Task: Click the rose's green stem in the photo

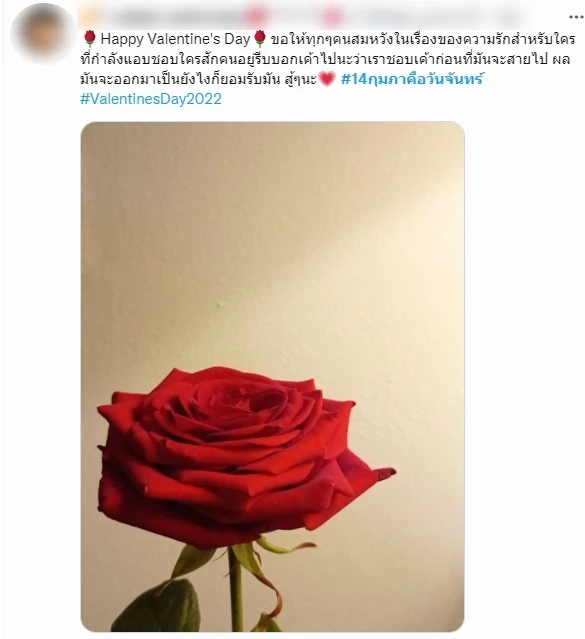Action: [235, 589]
